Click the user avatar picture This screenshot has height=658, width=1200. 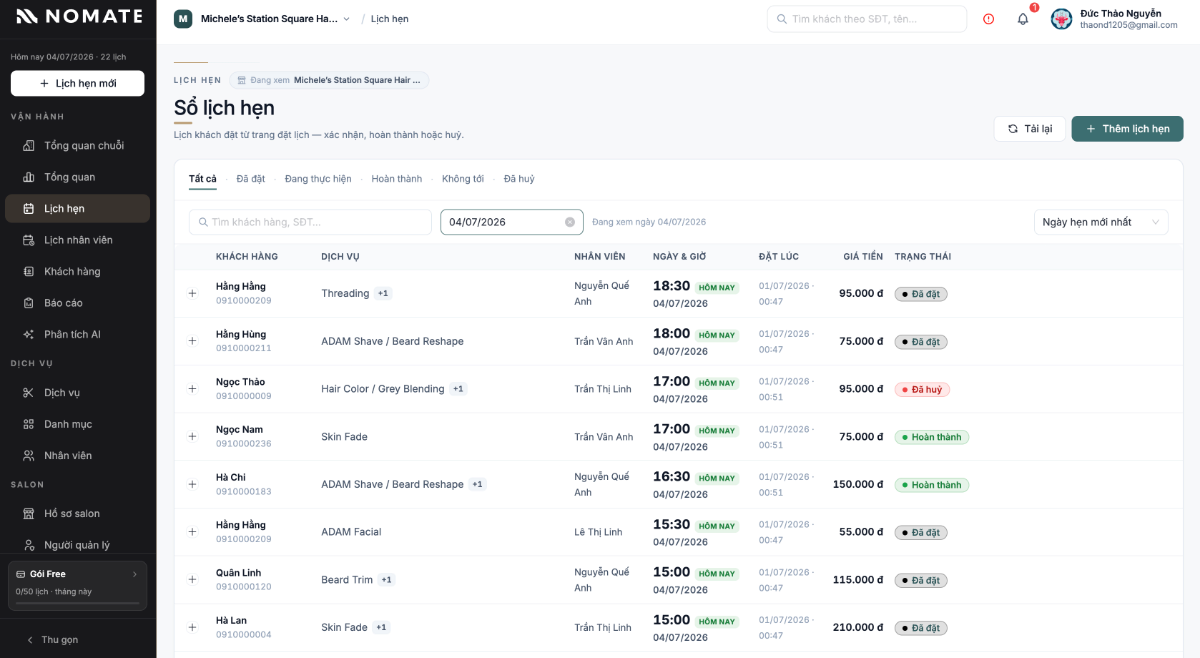point(1061,19)
